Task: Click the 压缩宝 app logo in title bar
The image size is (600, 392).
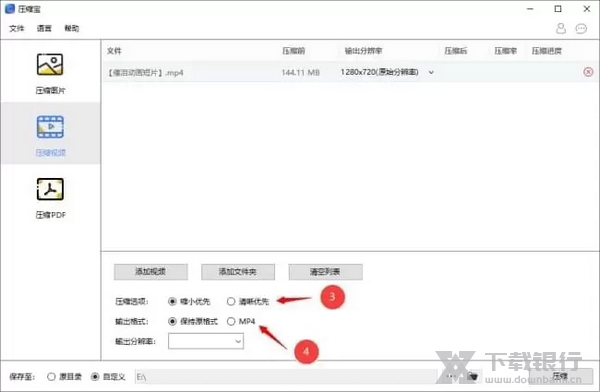Action: (10, 8)
